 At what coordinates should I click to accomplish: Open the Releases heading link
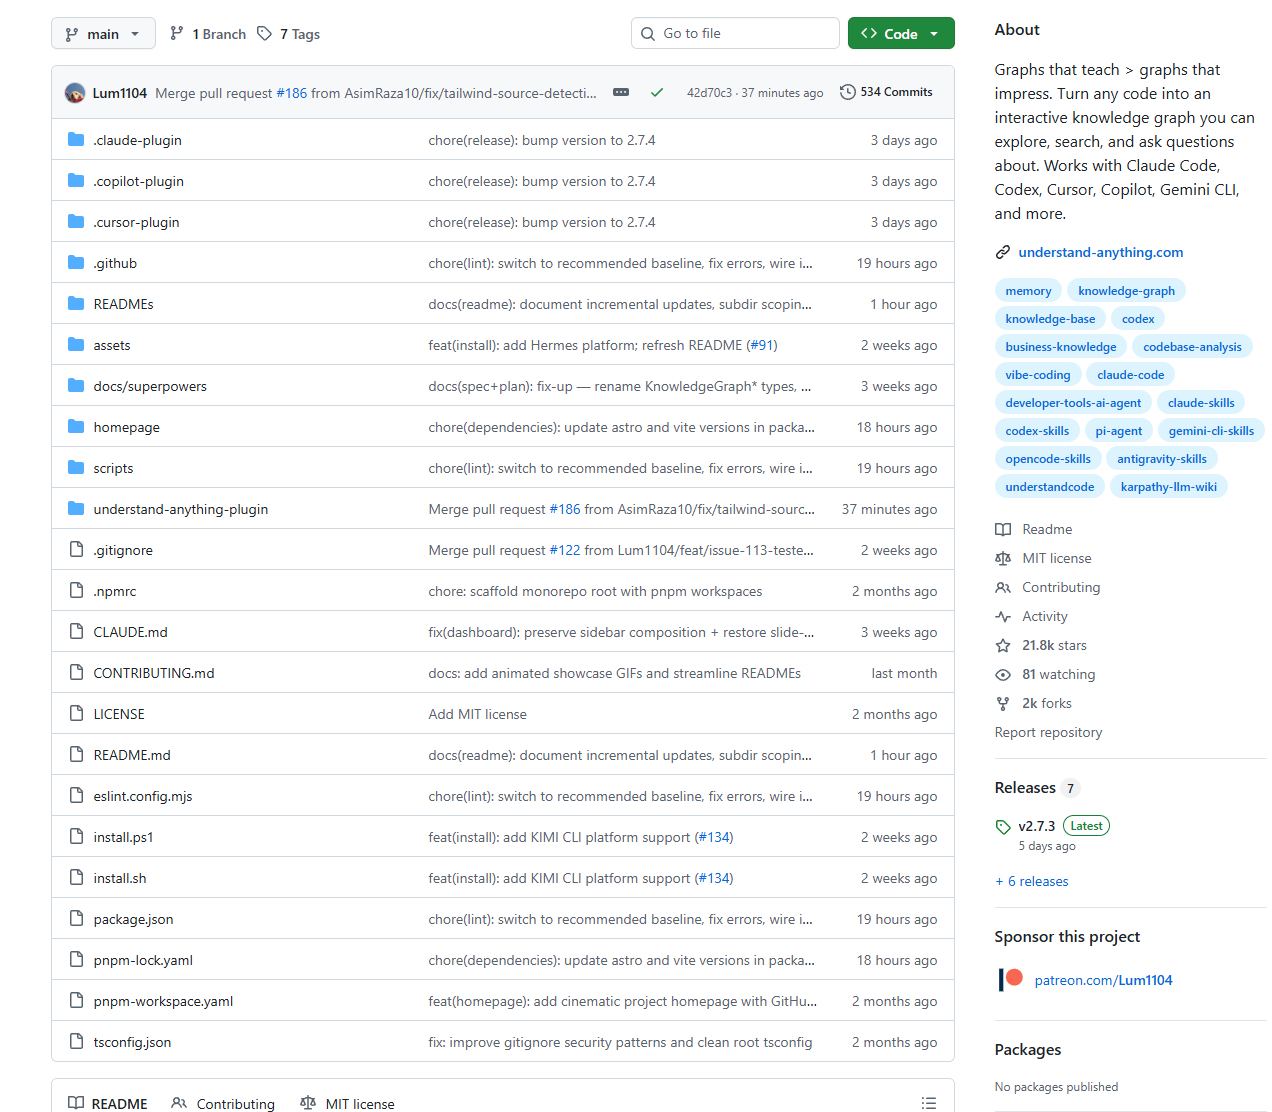(1025, 788)
